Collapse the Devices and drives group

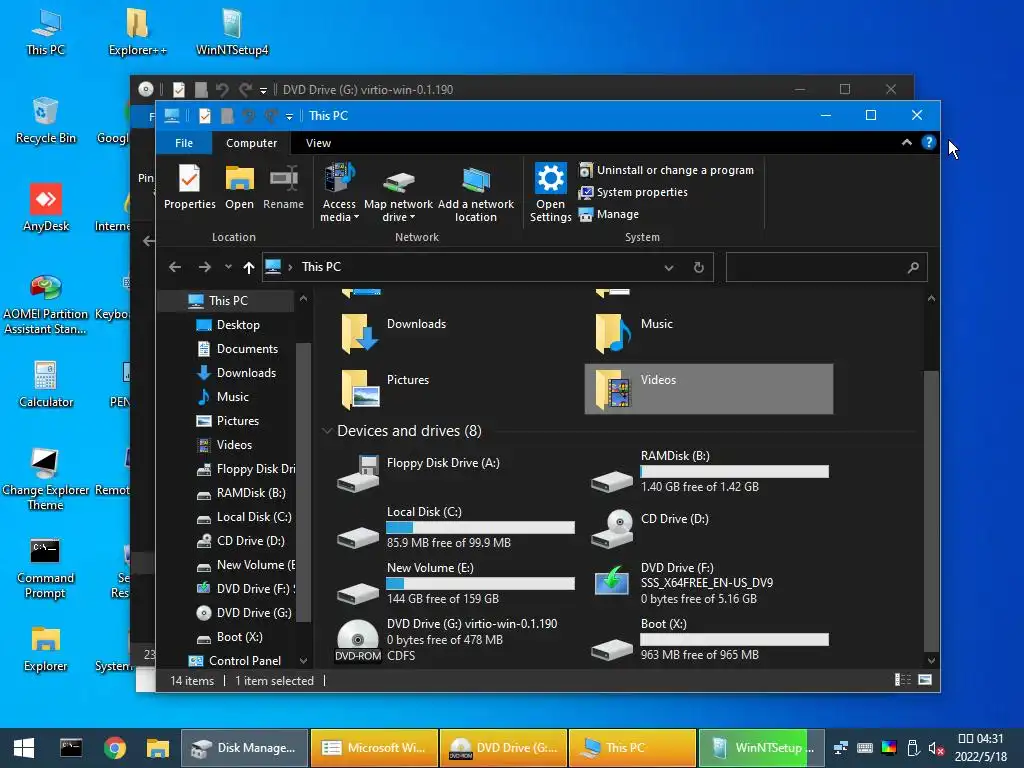(x=327, y=431)
